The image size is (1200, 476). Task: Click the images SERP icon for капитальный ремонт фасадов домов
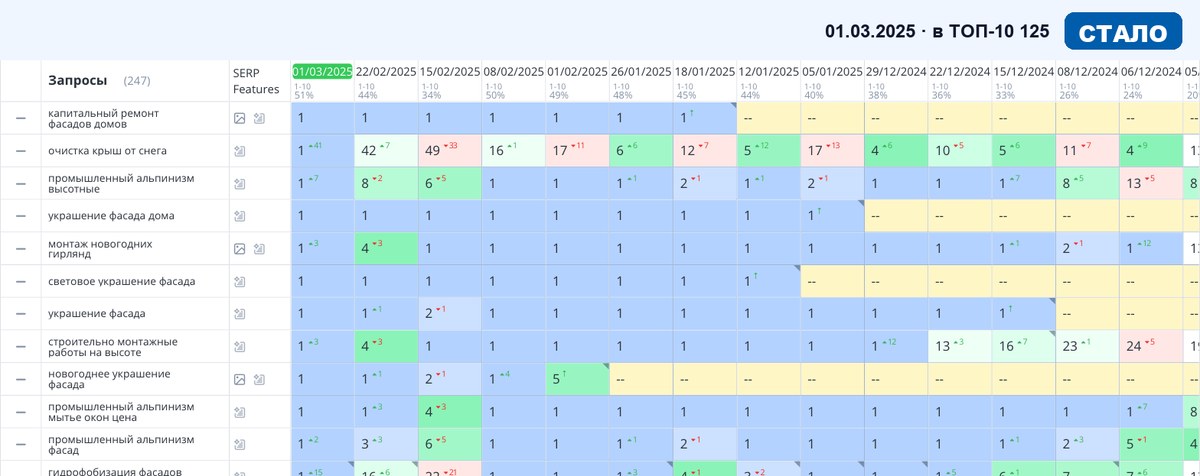(x=239, y=118)
